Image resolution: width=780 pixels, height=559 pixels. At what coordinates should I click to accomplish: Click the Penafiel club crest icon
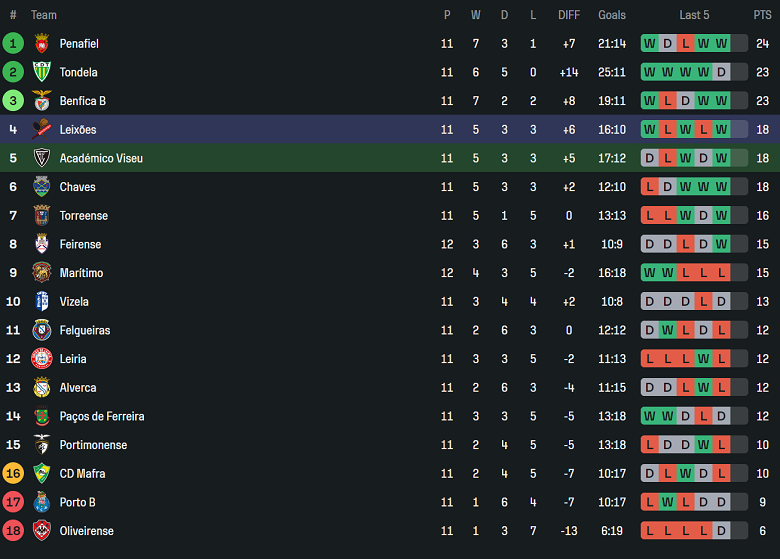[42, 44]
